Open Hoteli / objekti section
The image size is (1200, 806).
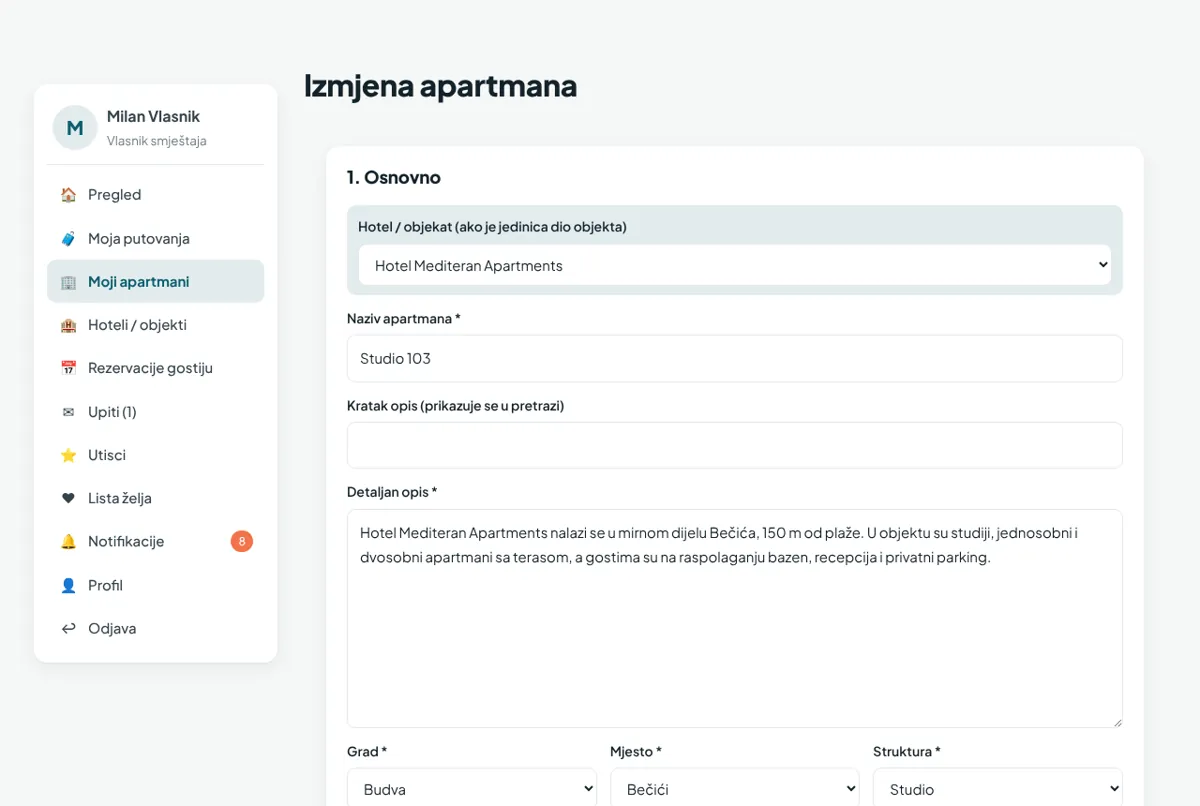coord(155,325)
